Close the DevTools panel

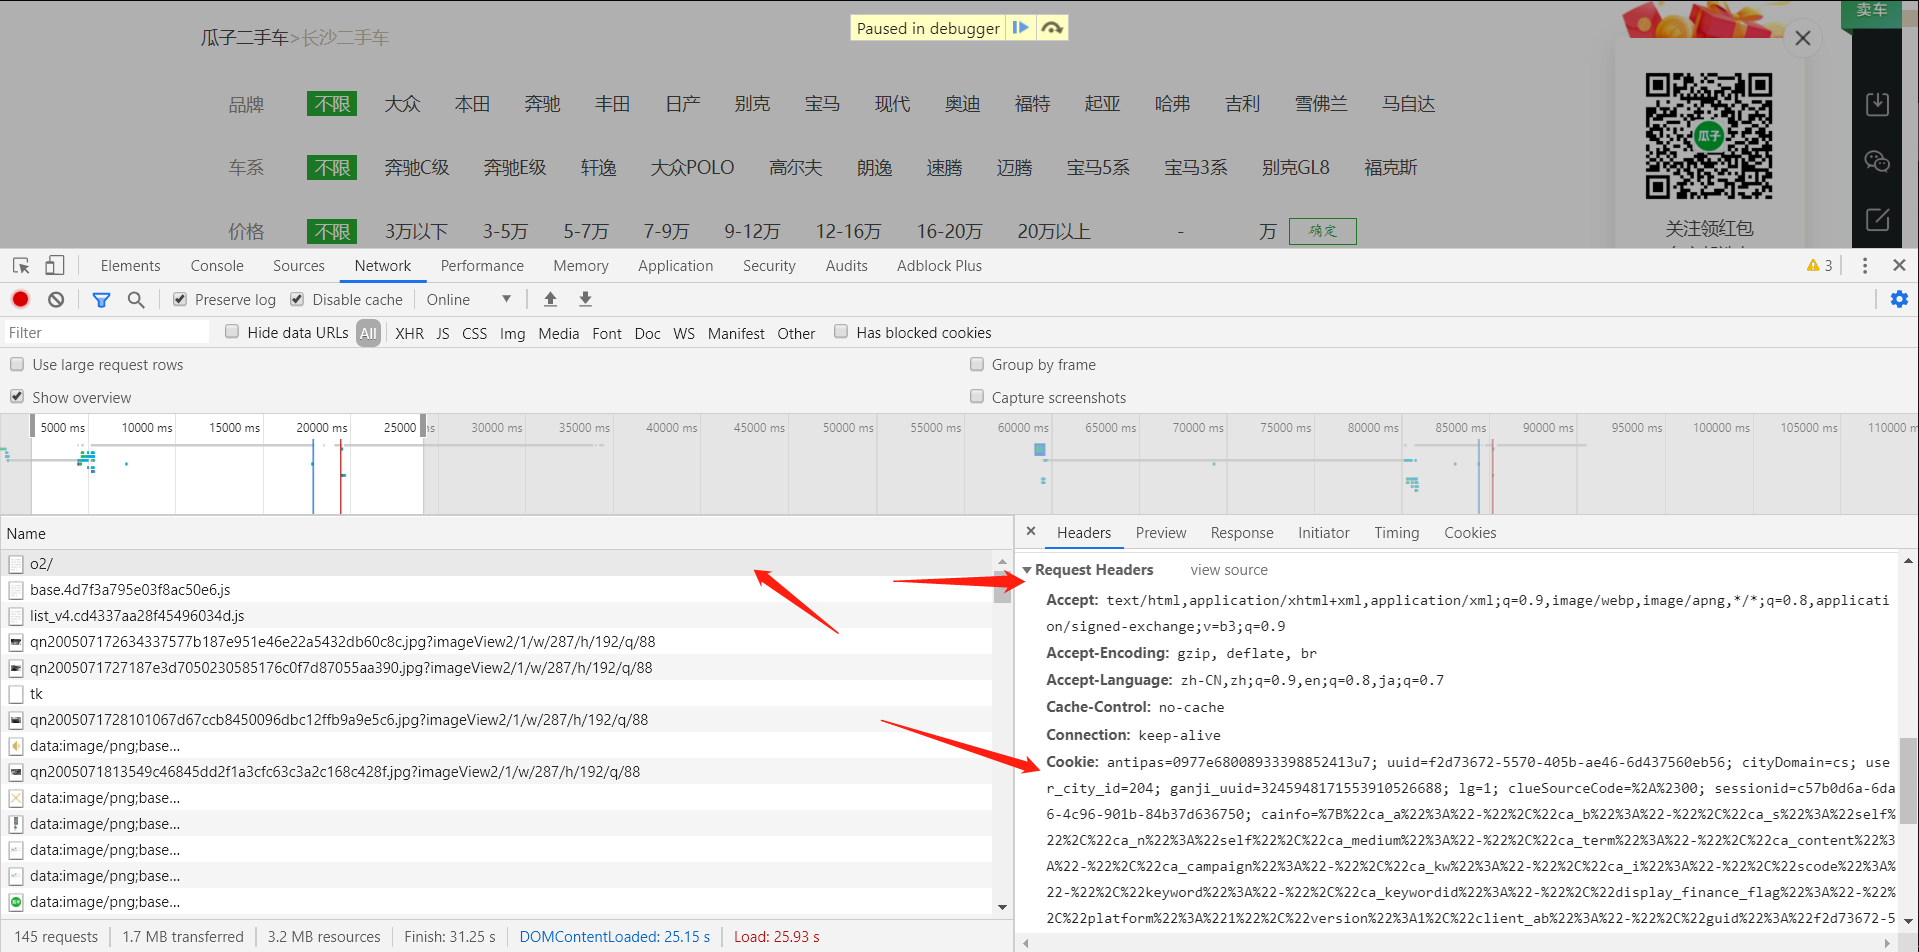[x=1899, y=265]
